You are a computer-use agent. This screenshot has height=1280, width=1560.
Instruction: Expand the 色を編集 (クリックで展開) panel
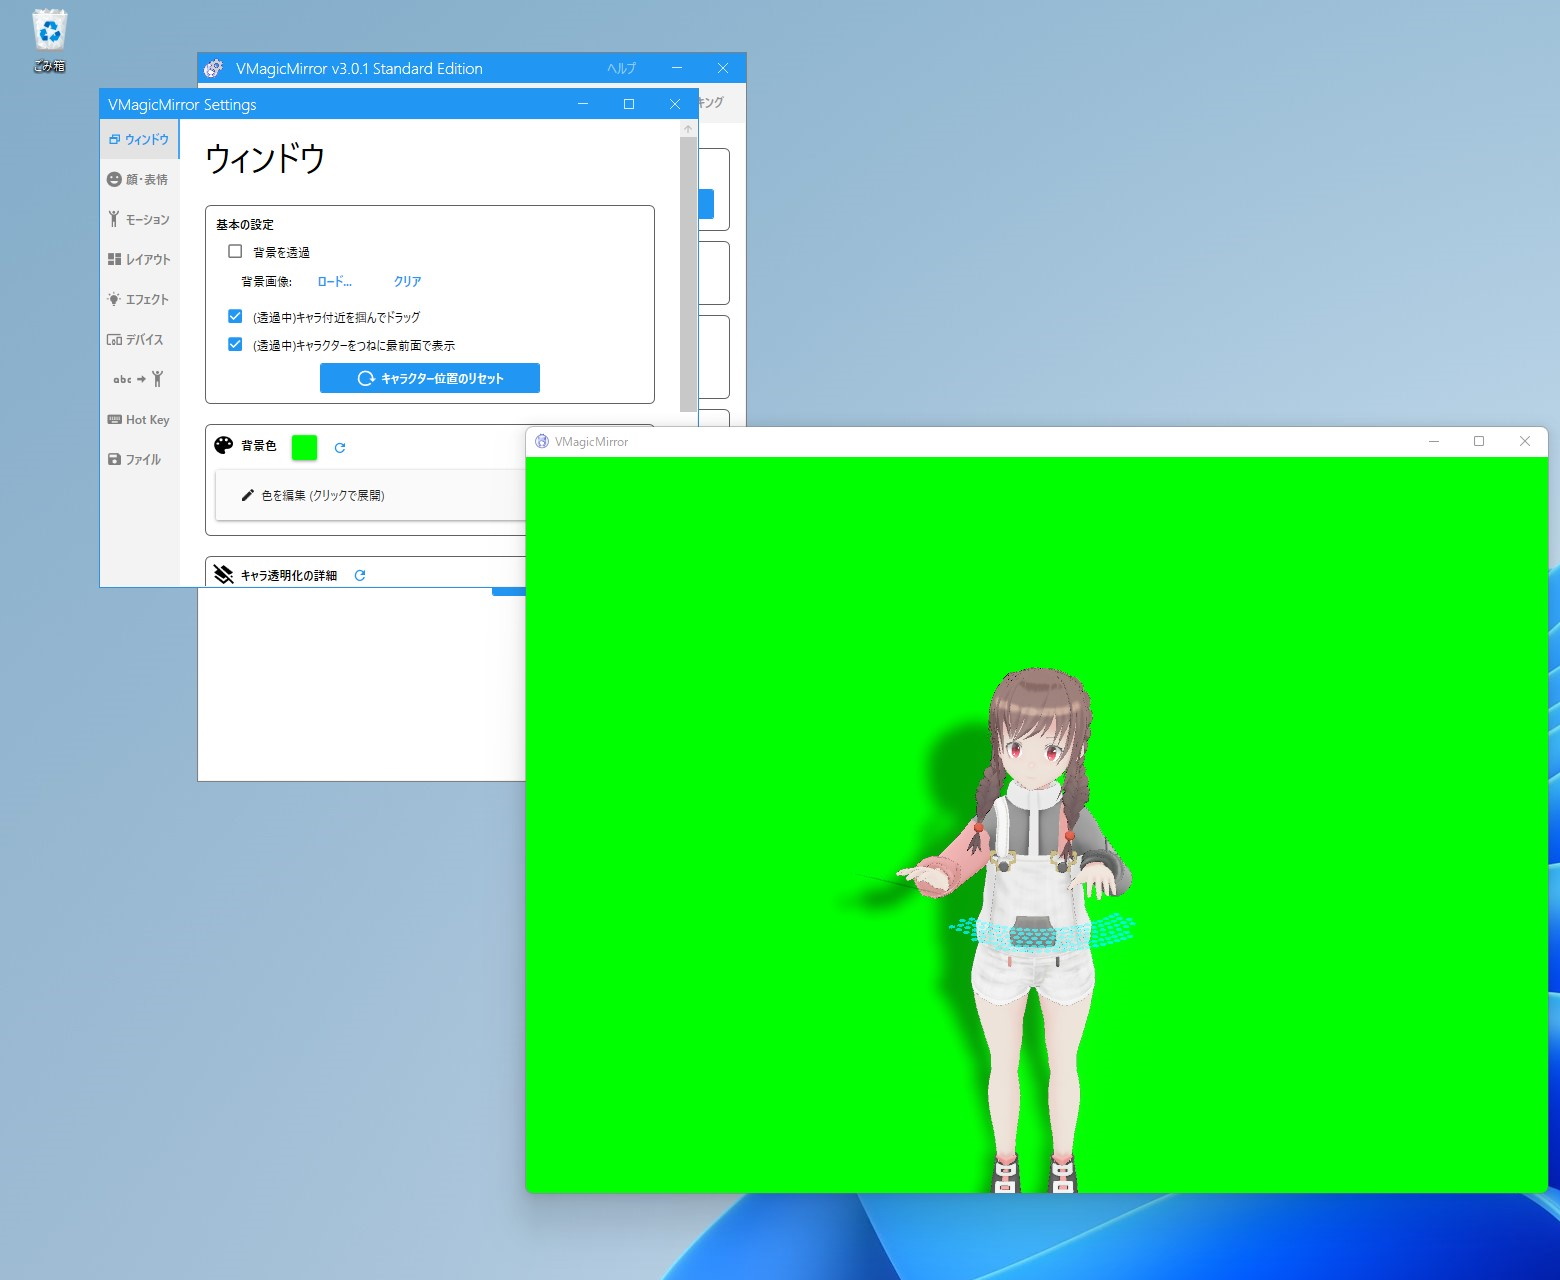tap(370, 495)
